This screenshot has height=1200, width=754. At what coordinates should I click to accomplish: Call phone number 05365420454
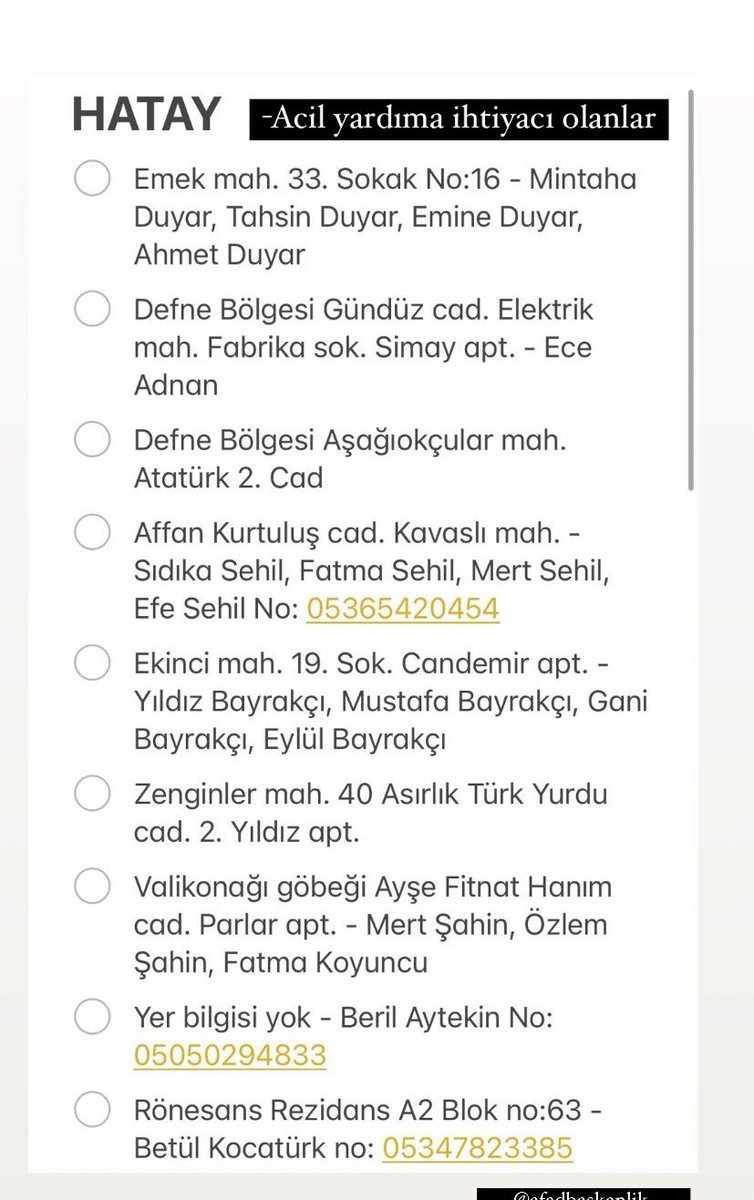click(402, 609)
